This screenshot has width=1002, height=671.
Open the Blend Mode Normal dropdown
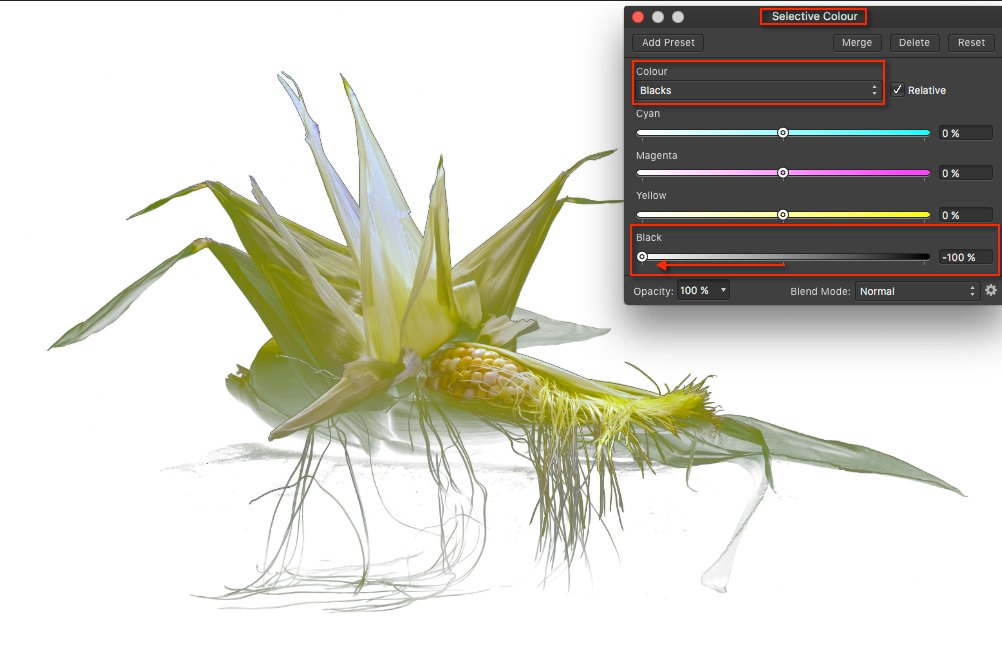[x=917, y=291]
